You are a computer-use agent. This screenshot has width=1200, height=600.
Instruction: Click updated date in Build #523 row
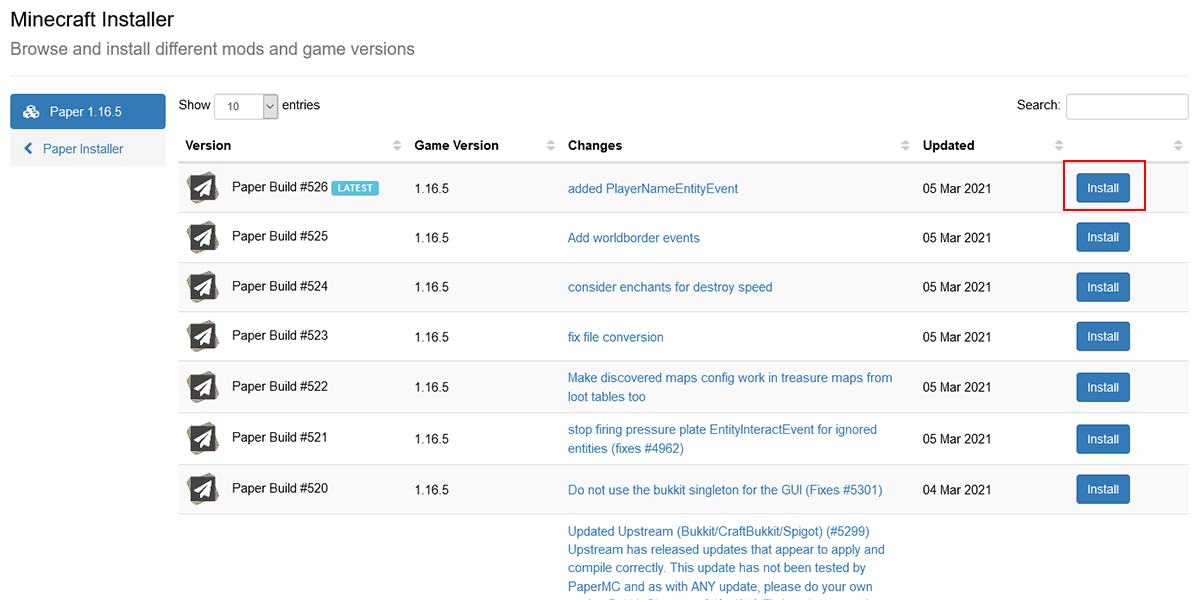[957, 337]
